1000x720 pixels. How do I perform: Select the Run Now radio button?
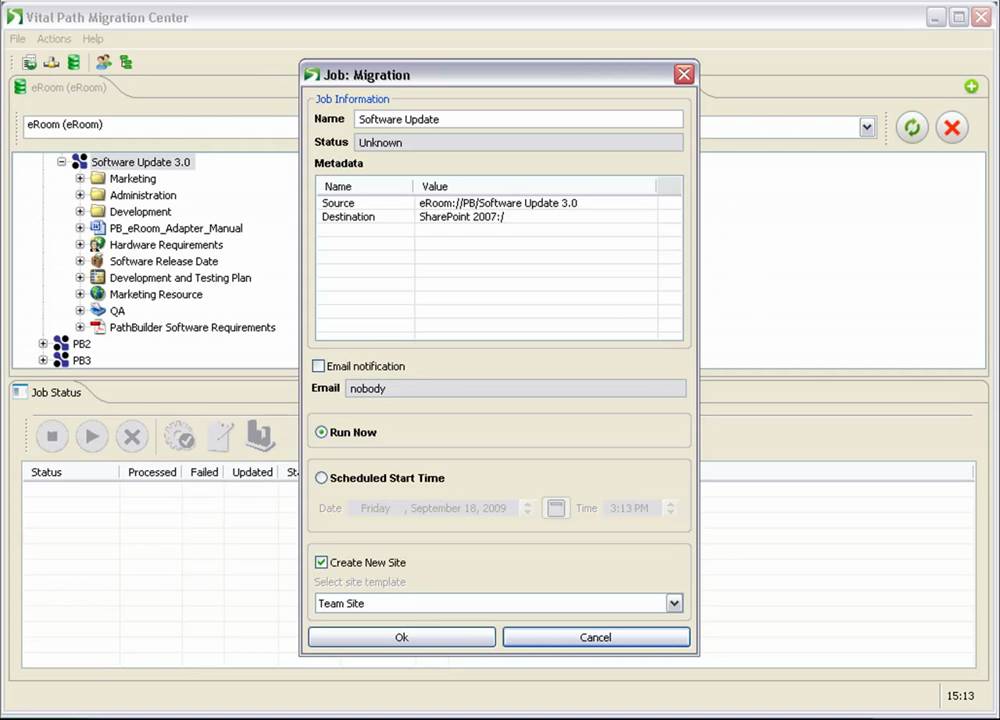click(321, 432)
